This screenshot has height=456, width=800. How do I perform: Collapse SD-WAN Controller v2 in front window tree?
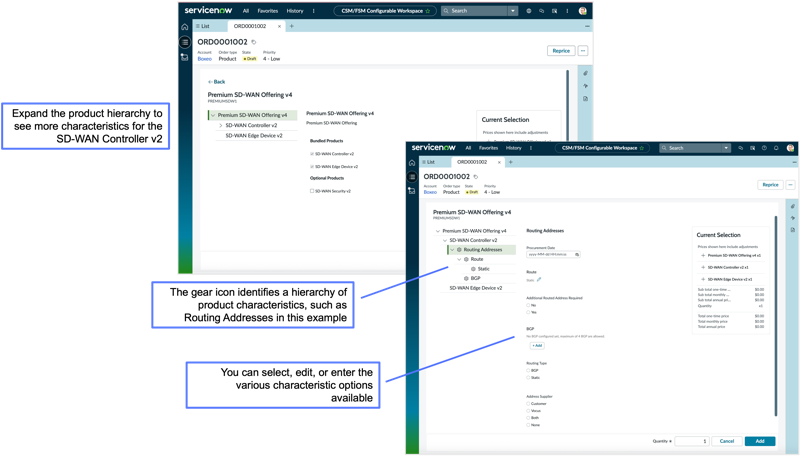pyautogui.click(x=445, y=240)
